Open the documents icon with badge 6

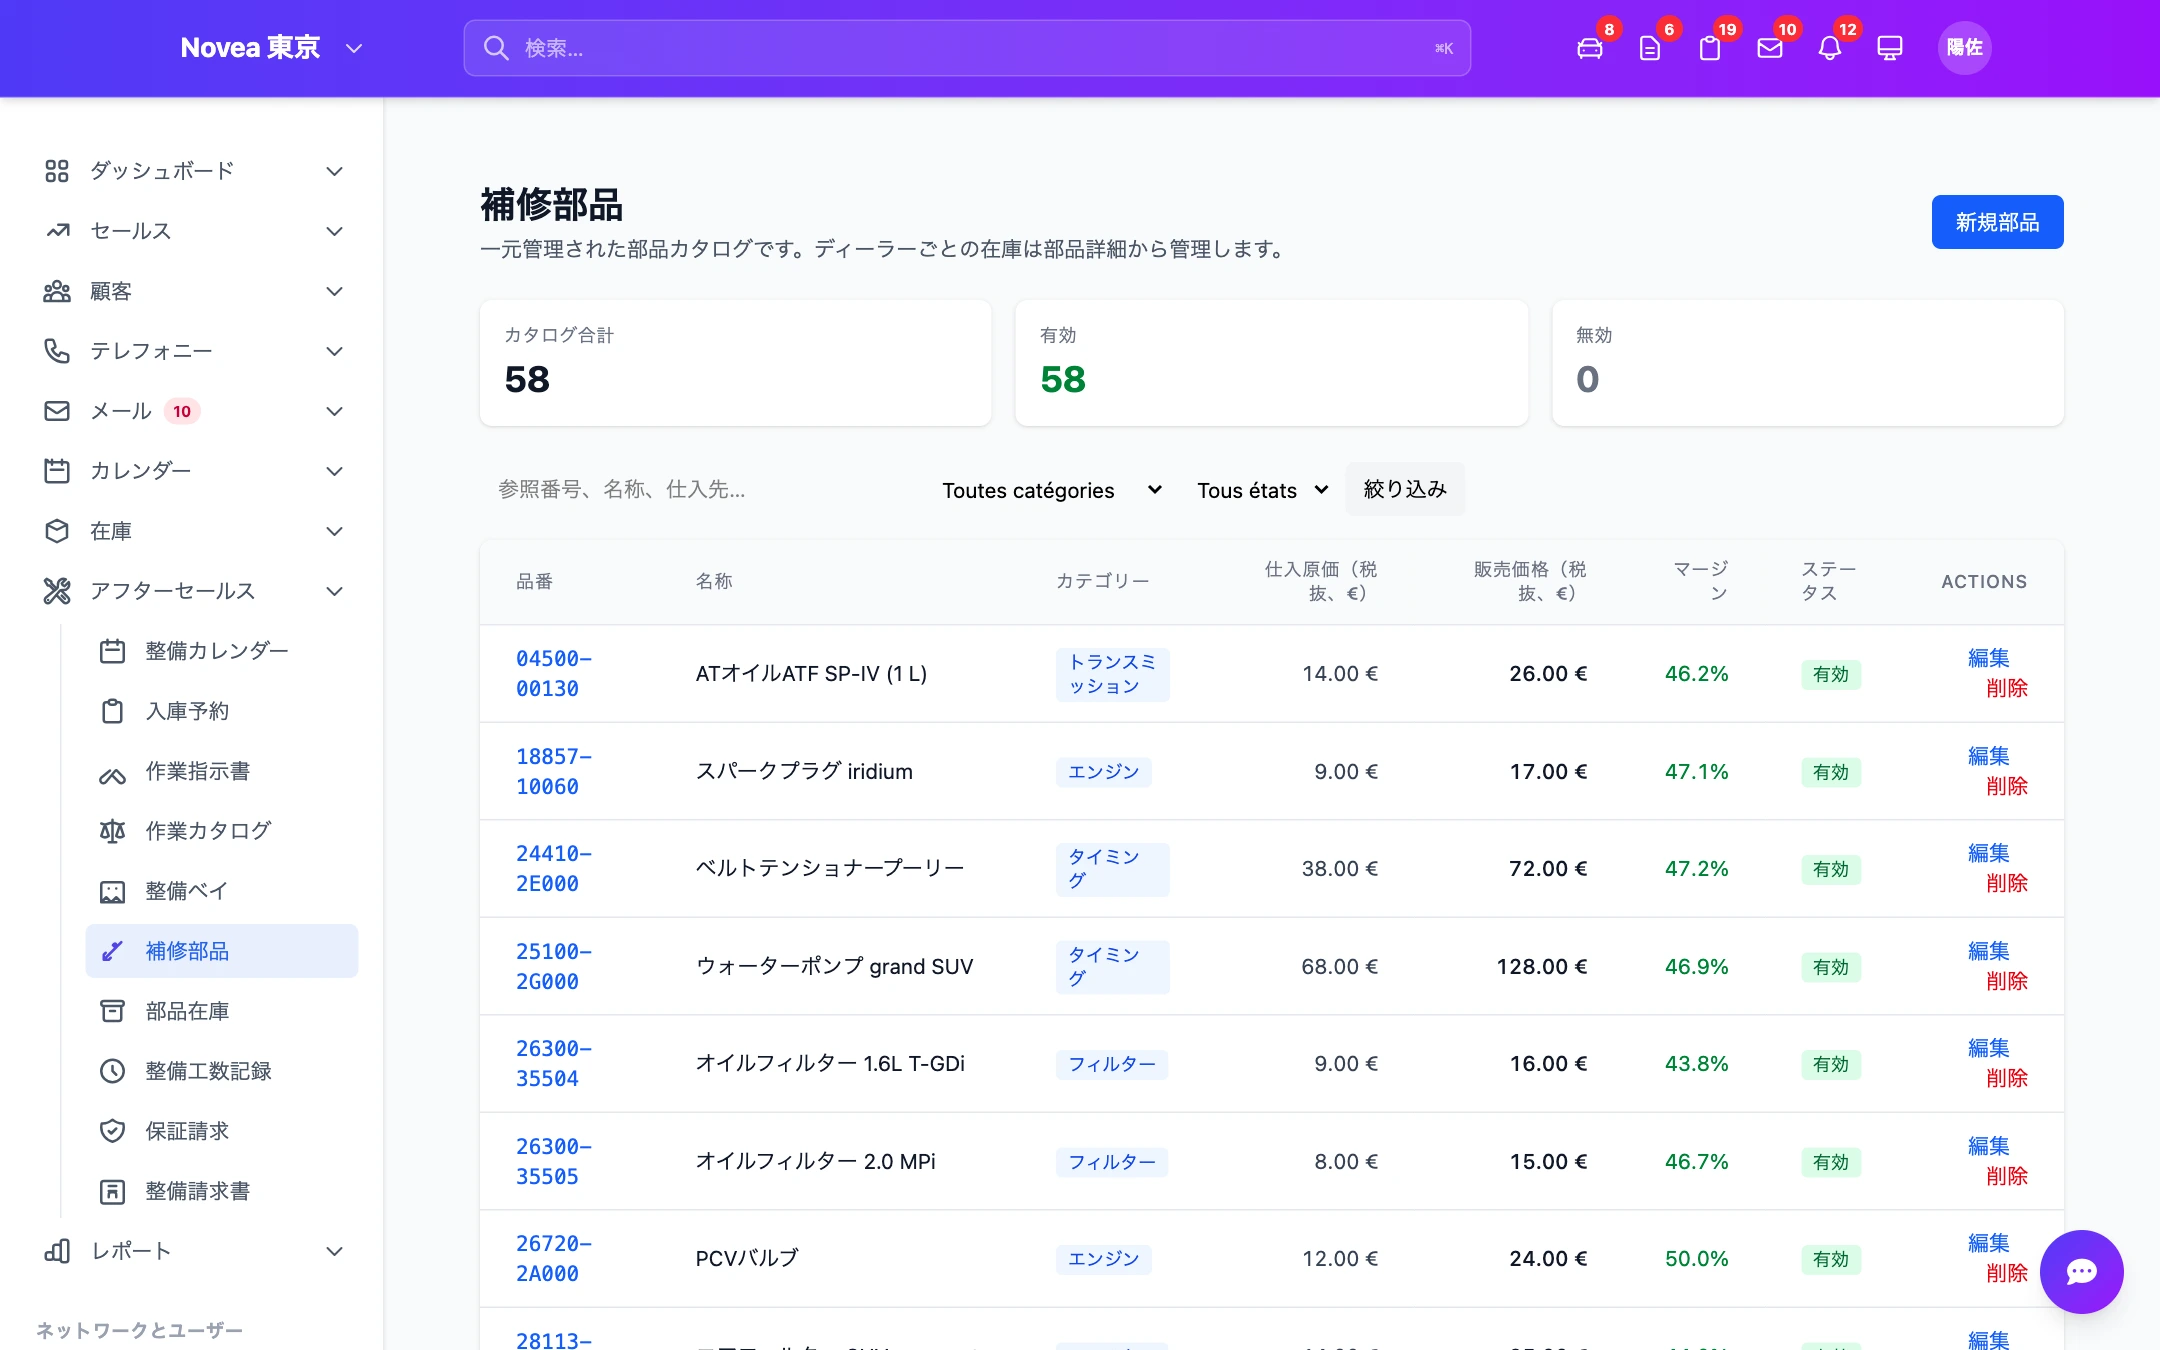point(1649,48)
